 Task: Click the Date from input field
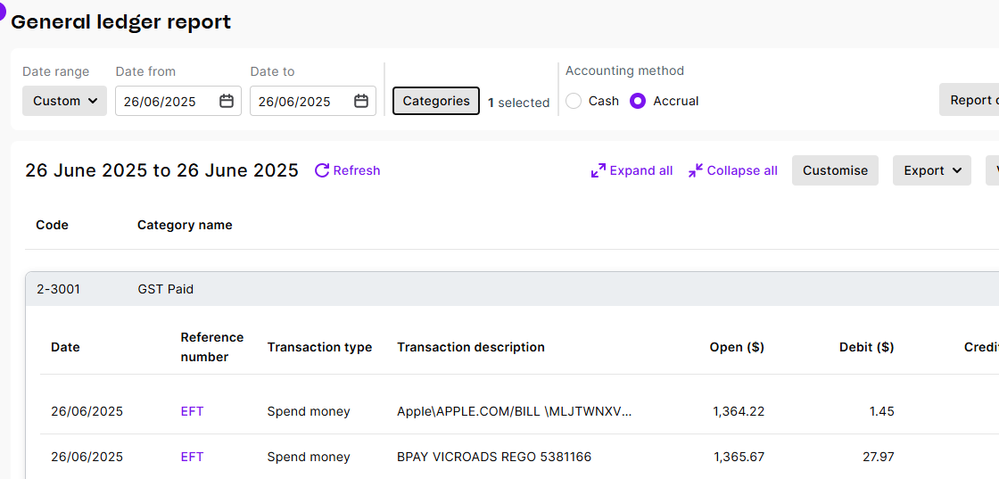point(167,101)
